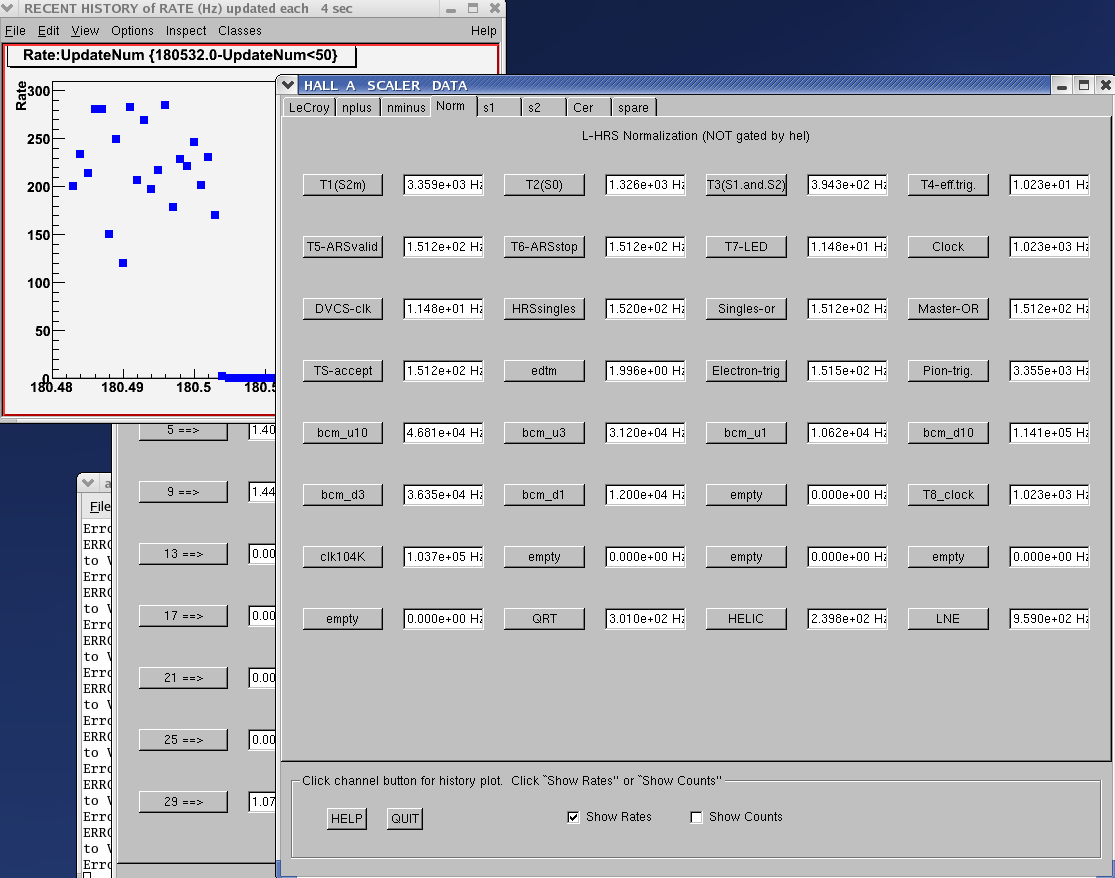This screenshot has height=878, width=1115.
Task: Show history plot for T1(S2m) channel
Action: [x=343, y=185]
